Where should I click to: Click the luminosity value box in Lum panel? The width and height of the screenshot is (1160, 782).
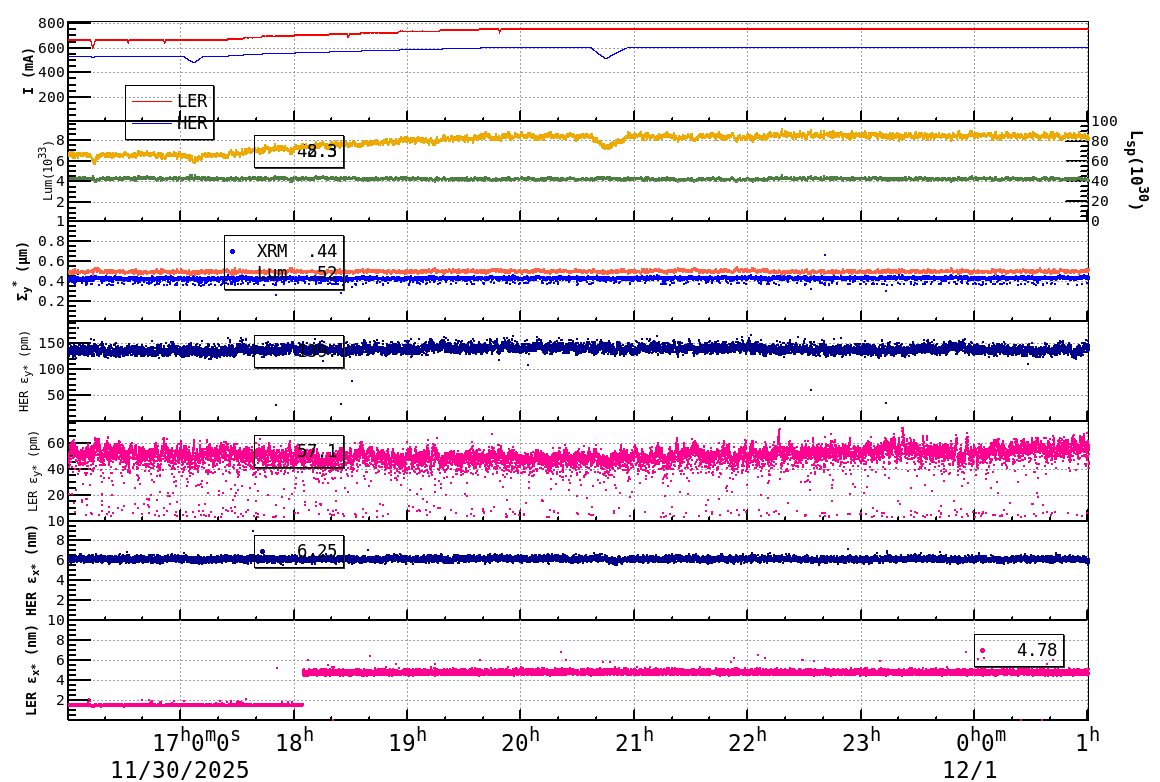pos(299,152)
